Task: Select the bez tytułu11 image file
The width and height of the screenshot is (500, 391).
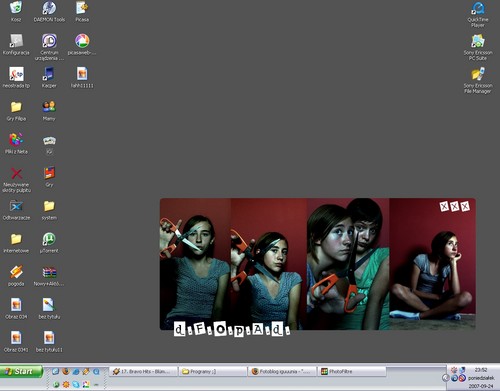Action: pos(49,342)
